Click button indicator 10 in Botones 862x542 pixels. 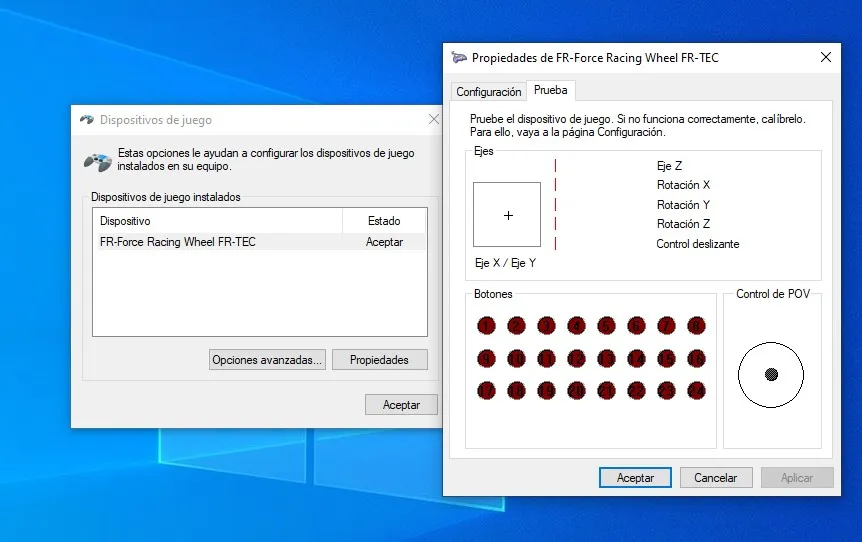click(516, 359)
